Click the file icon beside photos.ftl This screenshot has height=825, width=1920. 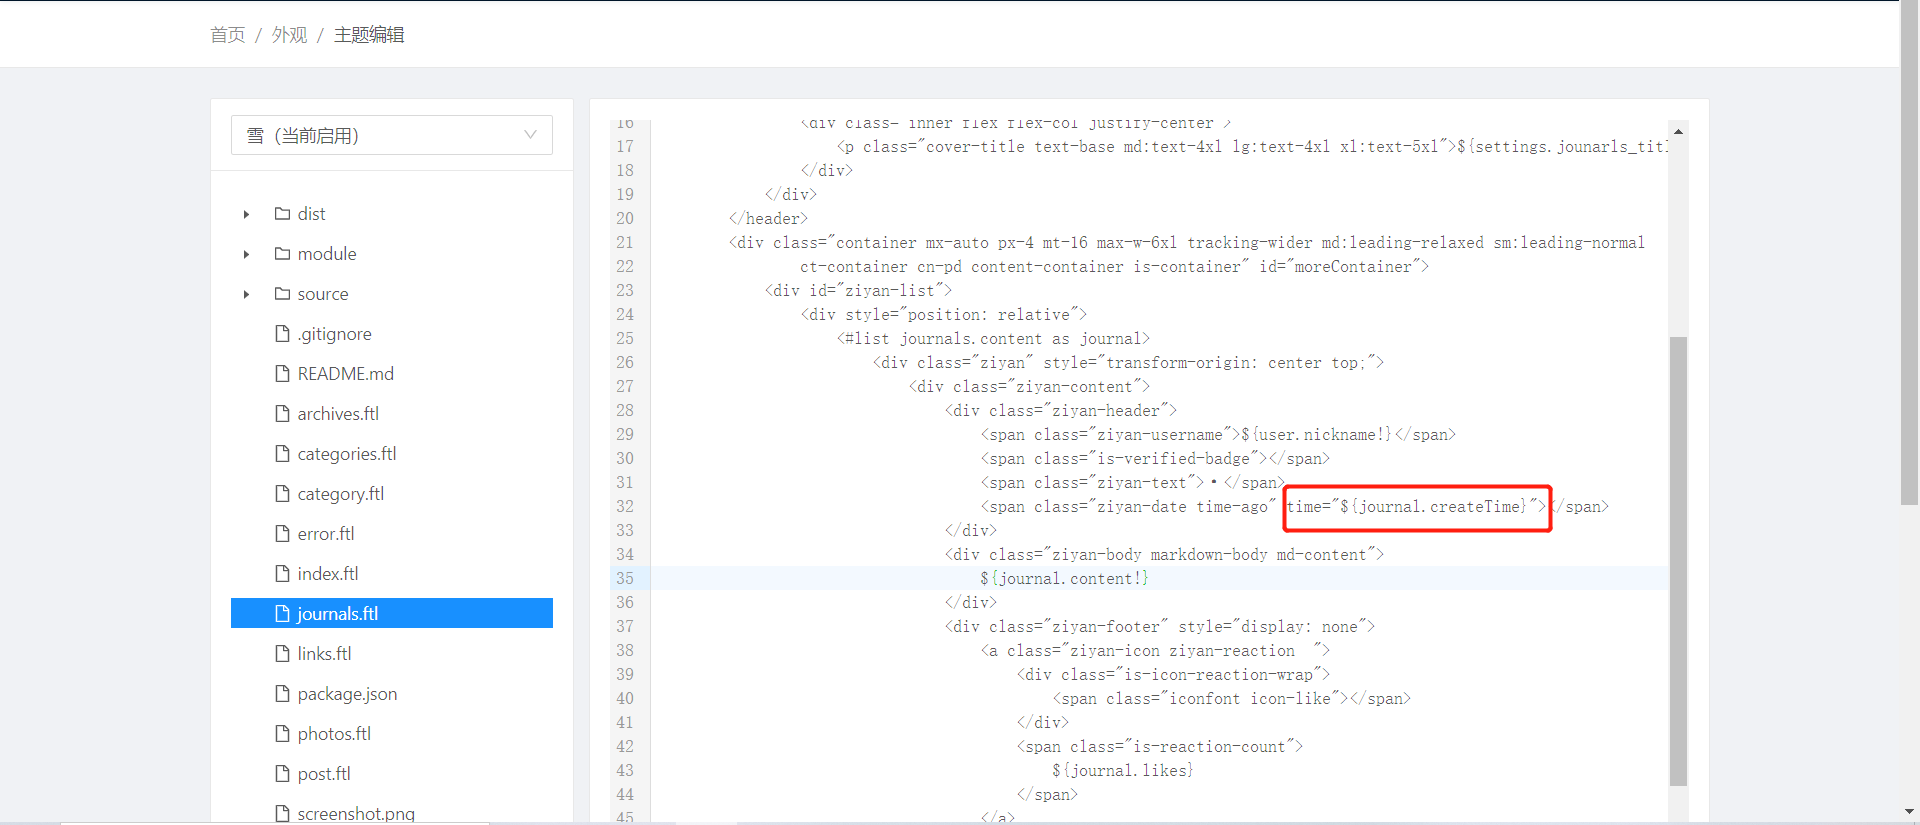282,733
